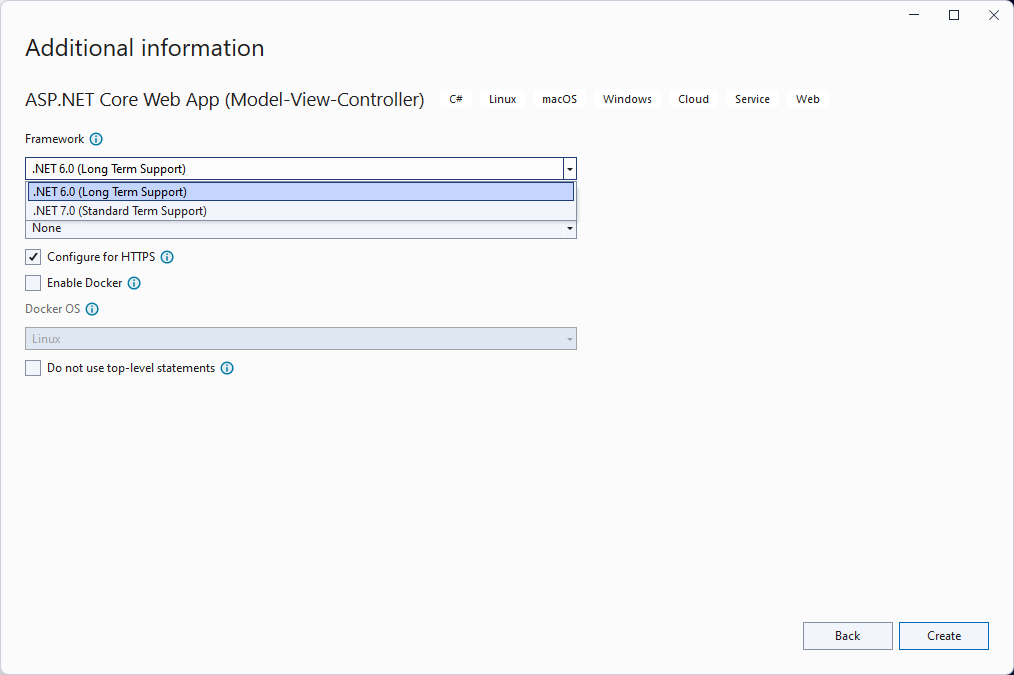View info about top-level statements

pos(227,368)
